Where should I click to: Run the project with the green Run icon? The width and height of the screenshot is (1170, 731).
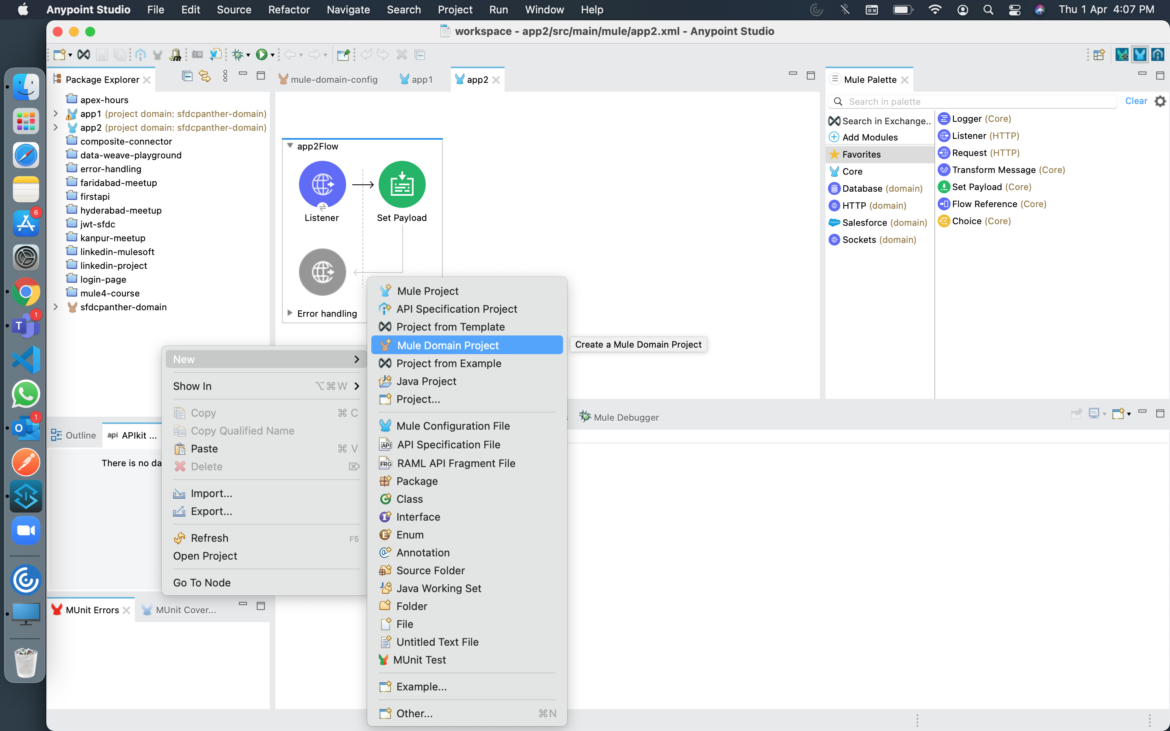click(262, 53)
